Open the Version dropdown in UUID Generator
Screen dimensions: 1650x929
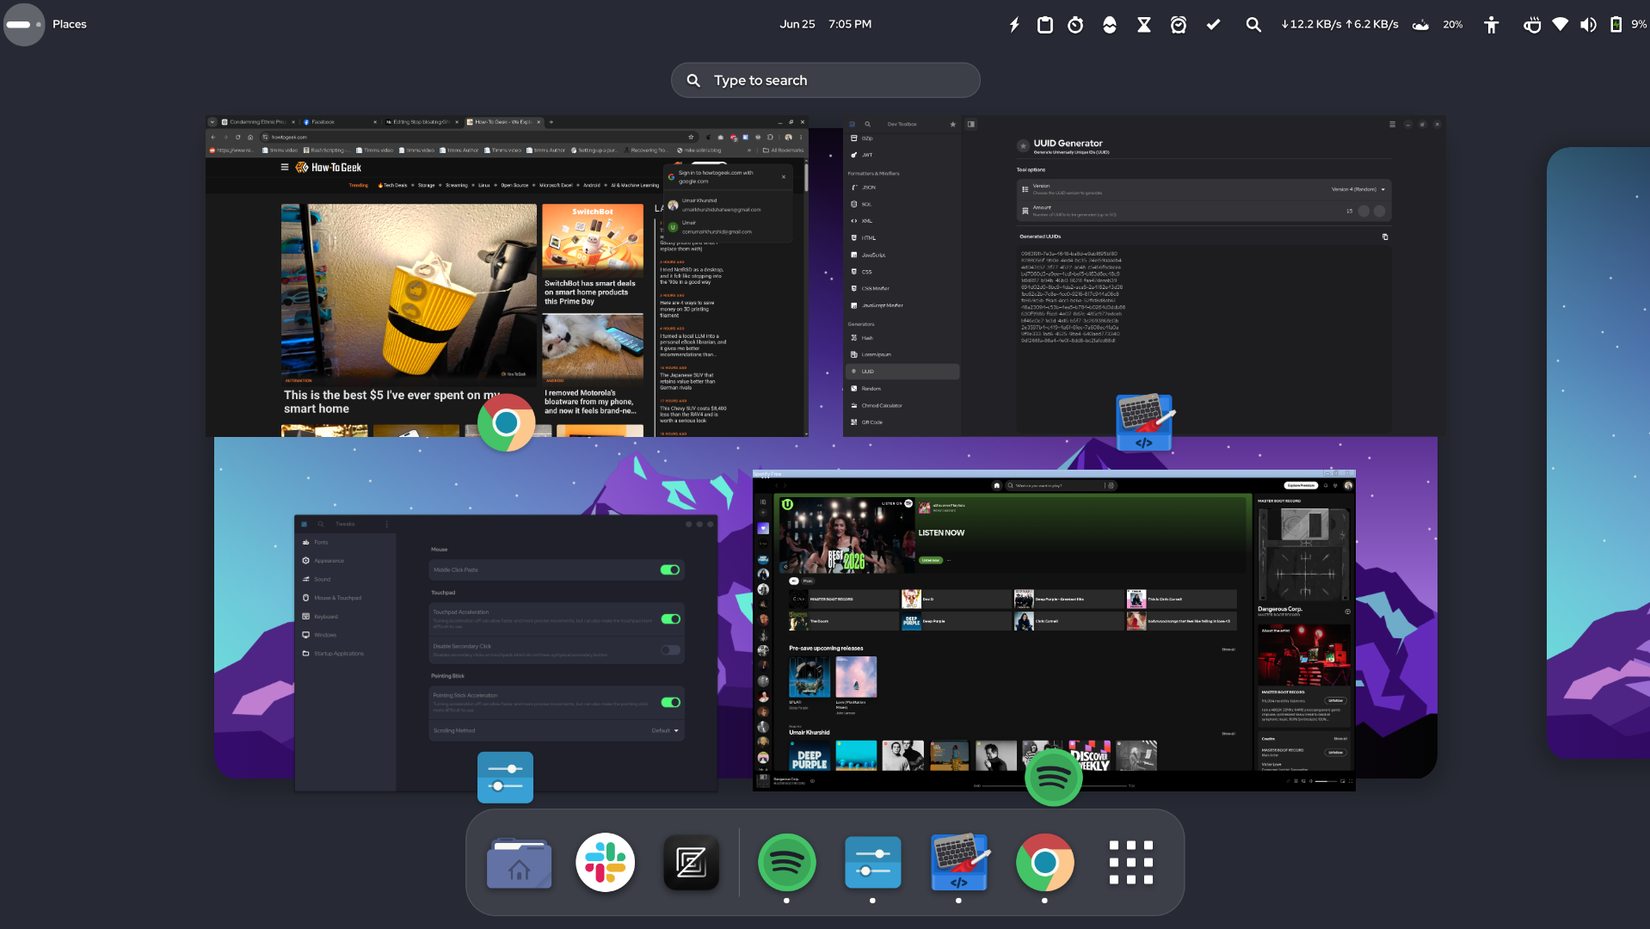coord(1358,189)
